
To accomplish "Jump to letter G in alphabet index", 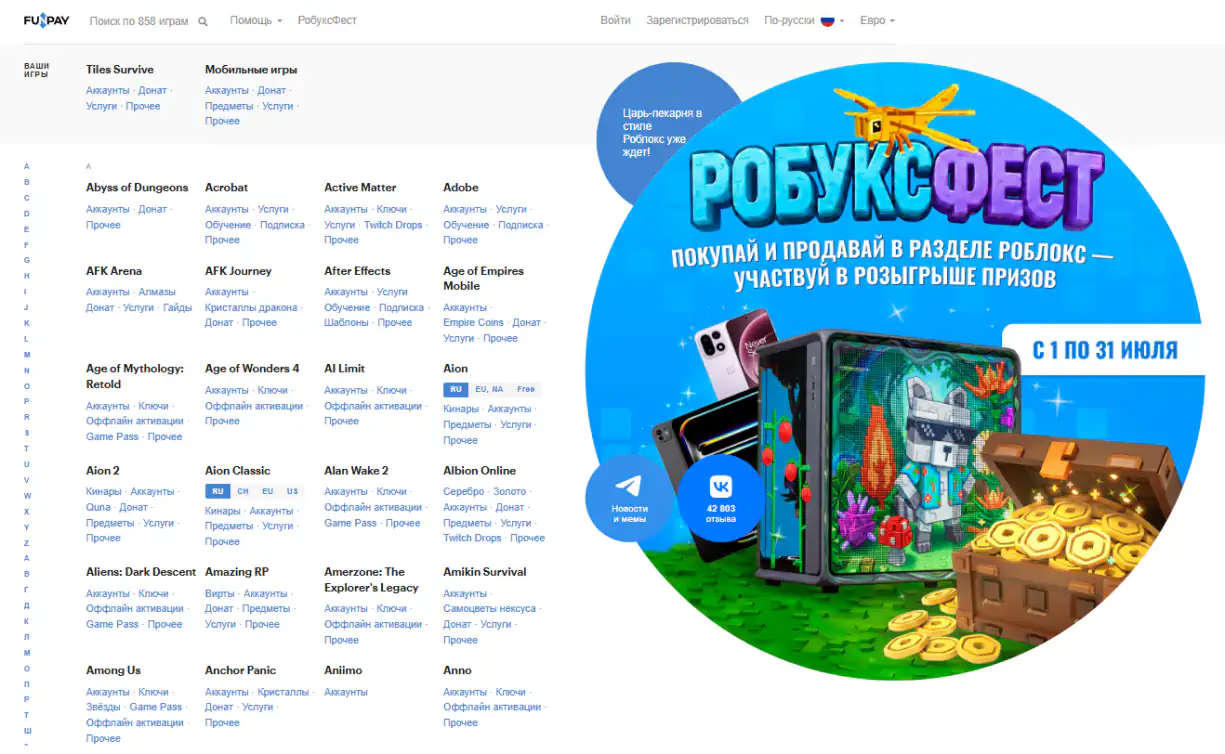I will [x=27, y=261].
